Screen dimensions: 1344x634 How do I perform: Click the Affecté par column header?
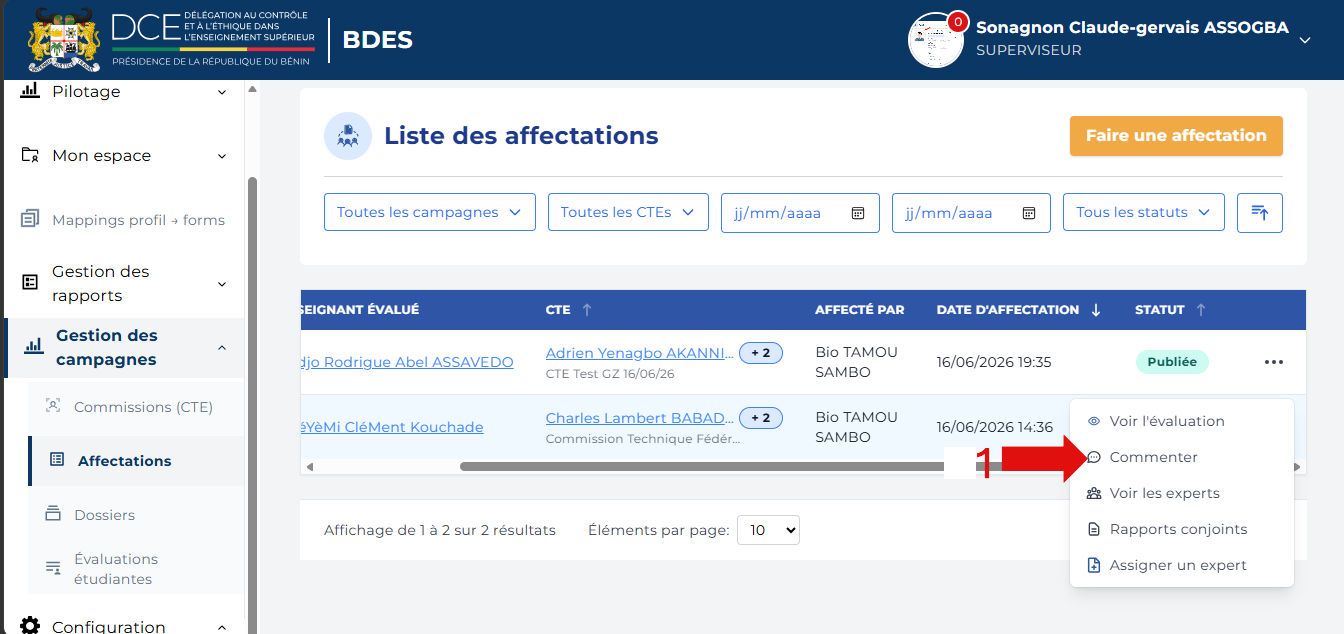(x=860, y=310)
